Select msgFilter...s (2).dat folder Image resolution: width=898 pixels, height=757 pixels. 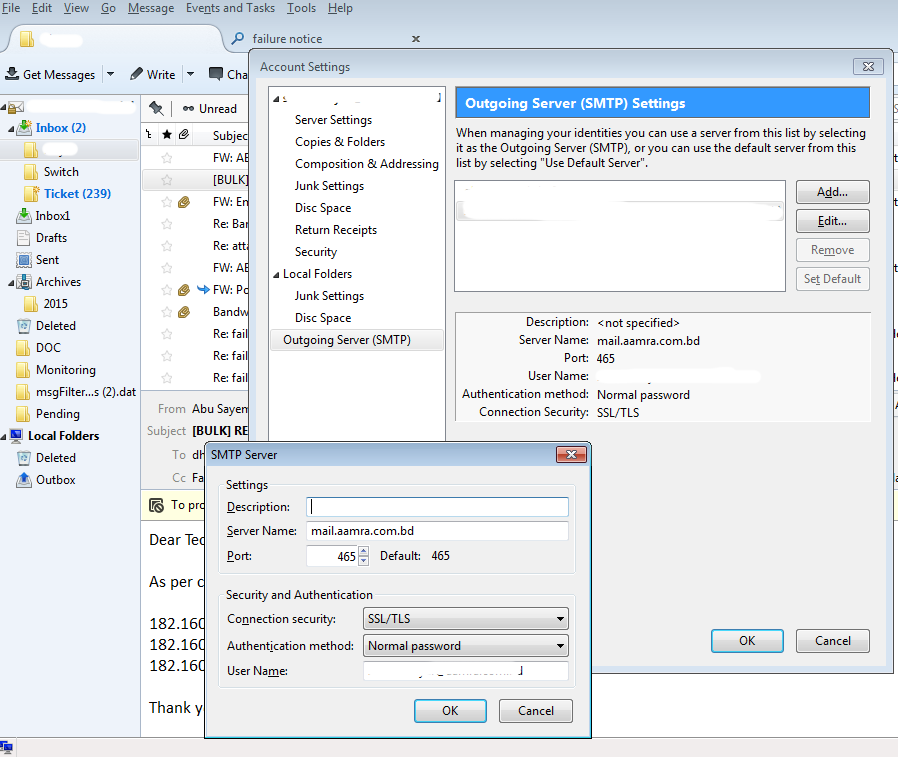[86, 392]
